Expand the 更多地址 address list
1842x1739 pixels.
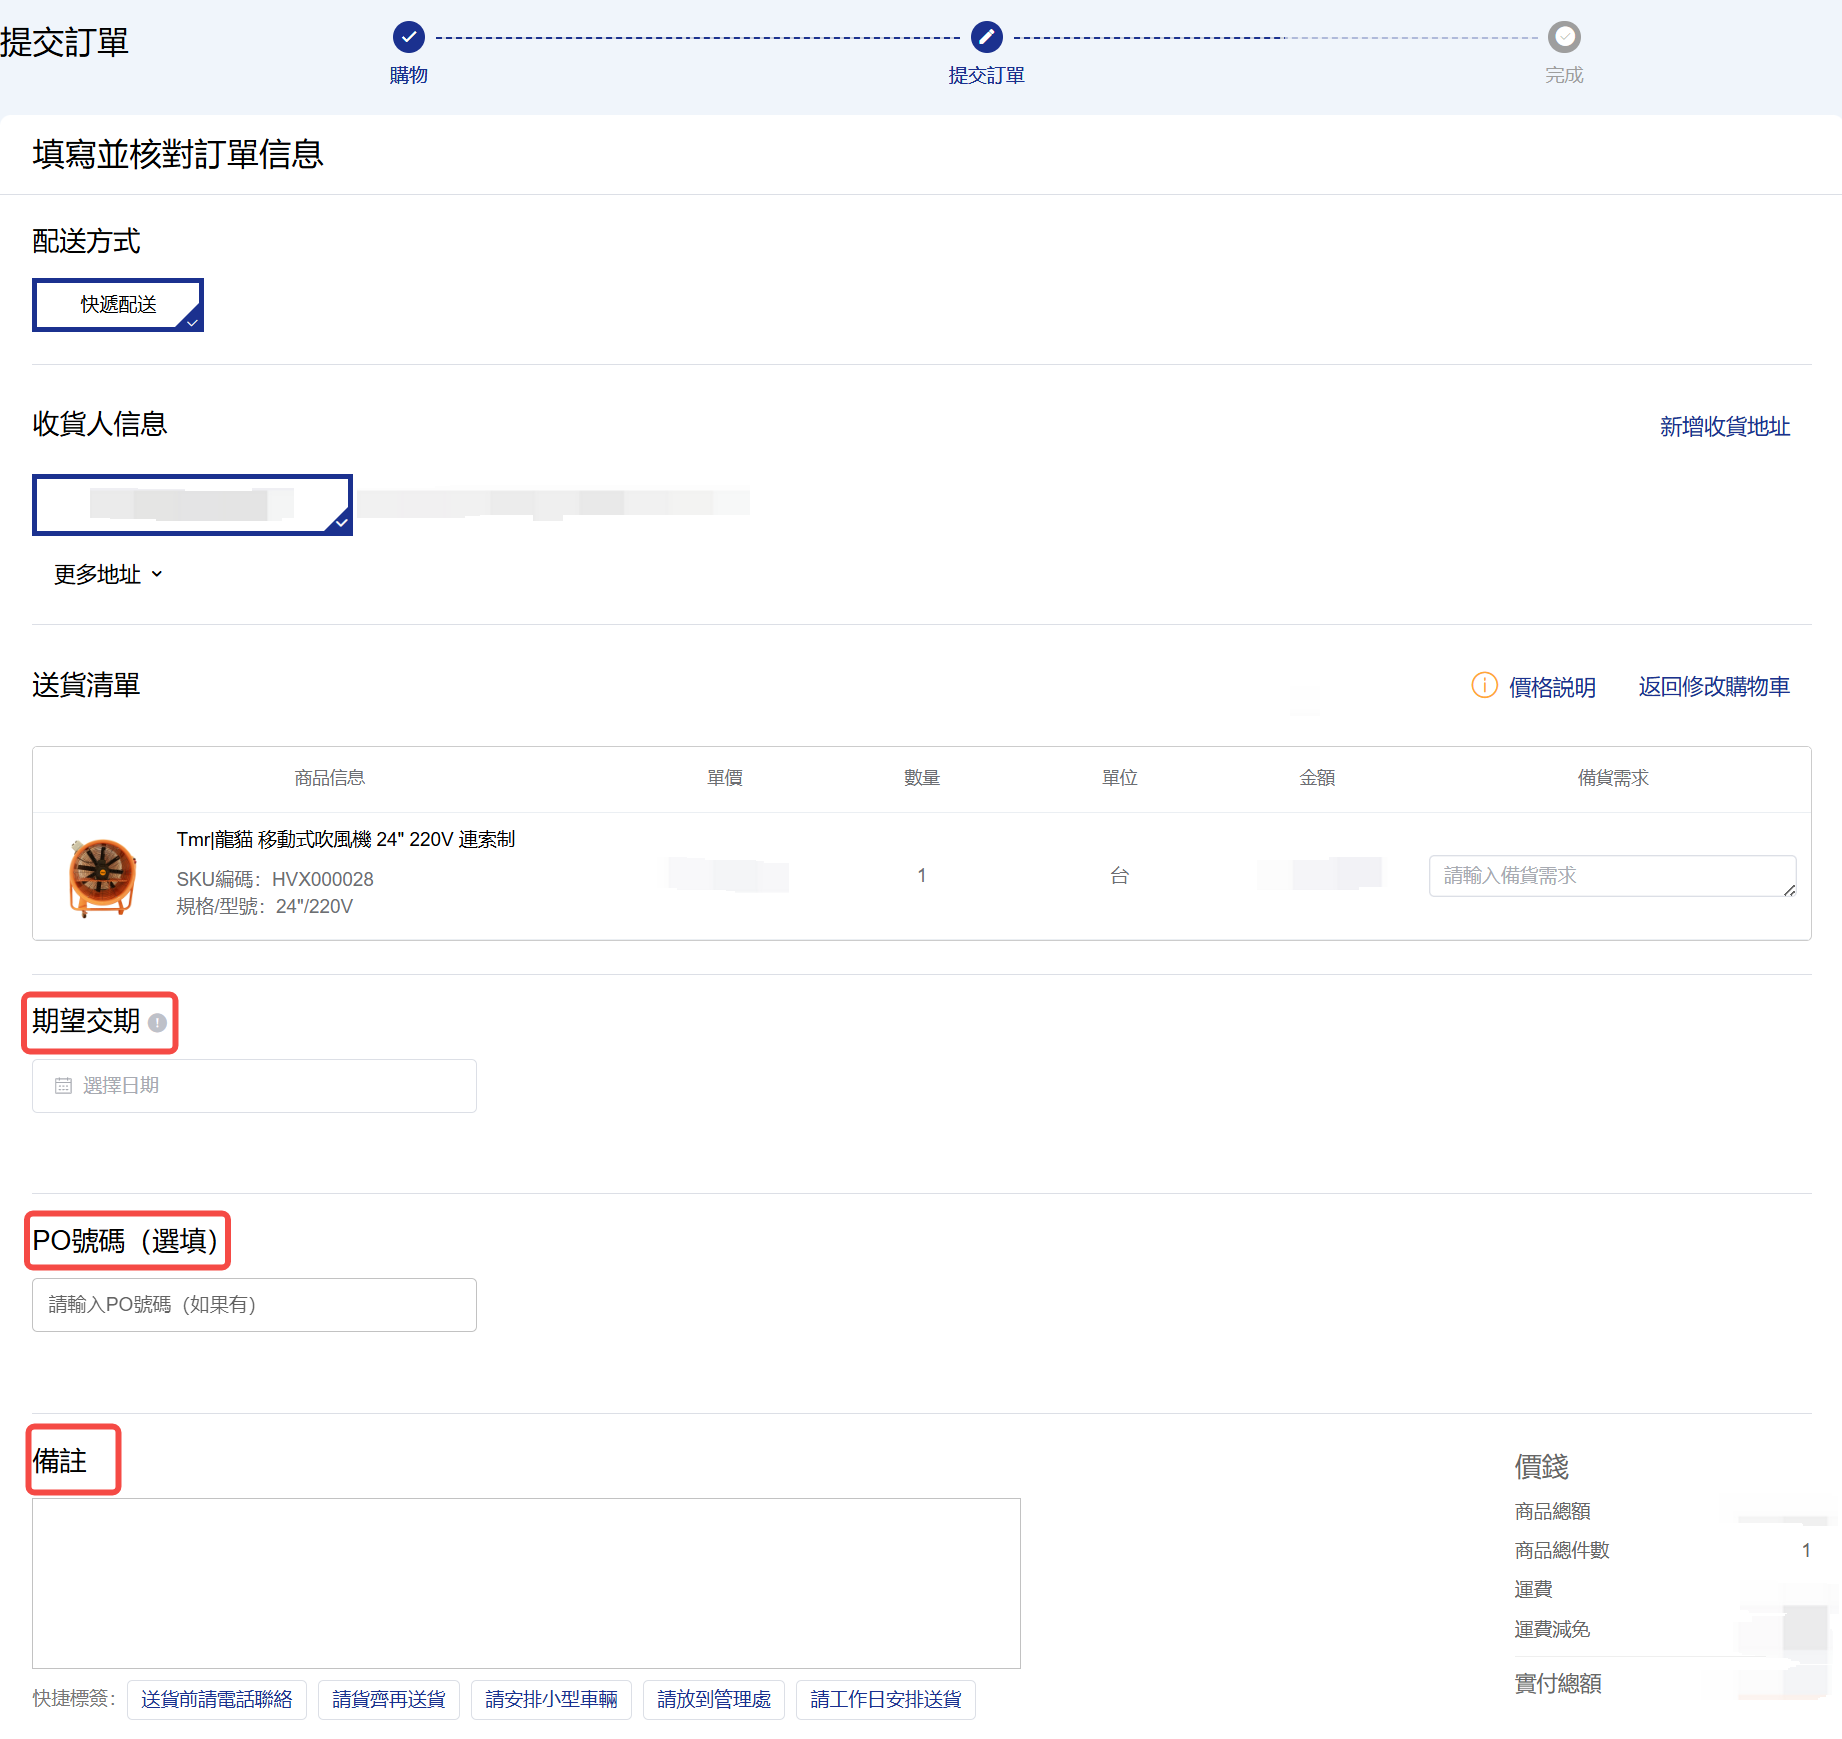click(x=108, y=574)
